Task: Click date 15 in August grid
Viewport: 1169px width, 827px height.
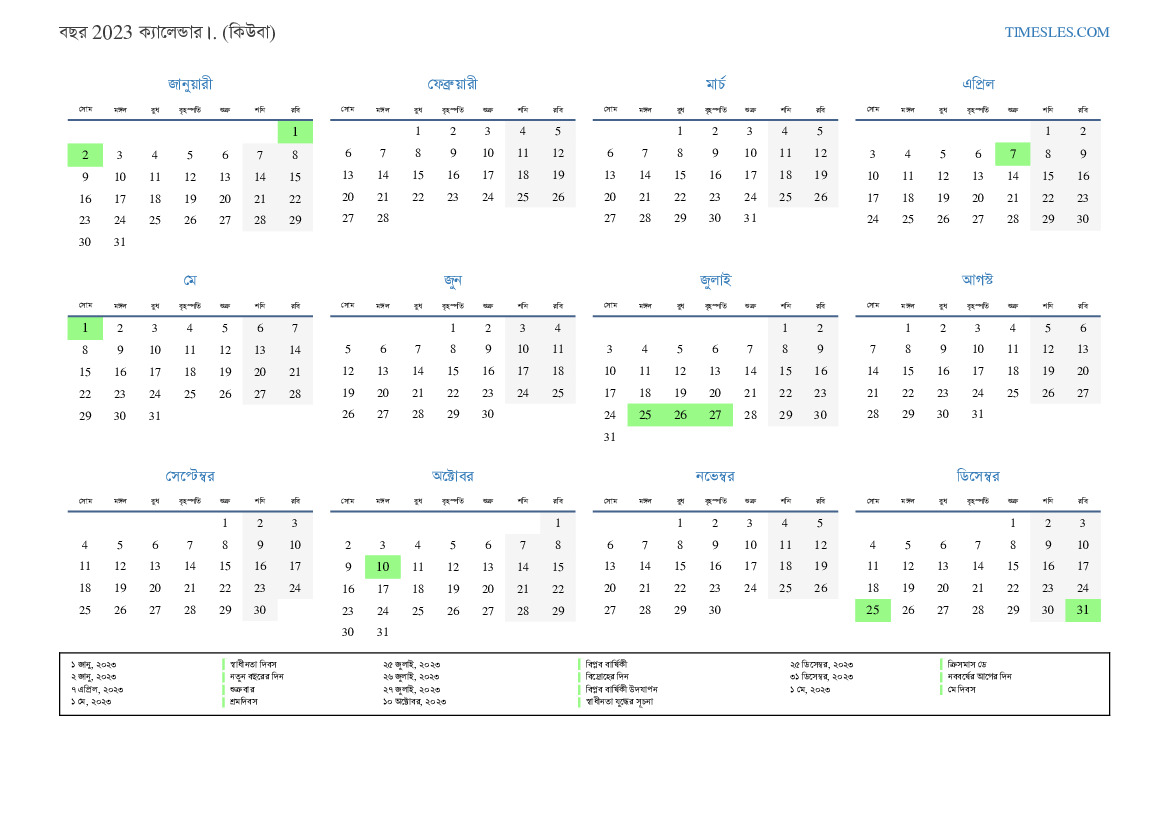Action: pos(907,371)
